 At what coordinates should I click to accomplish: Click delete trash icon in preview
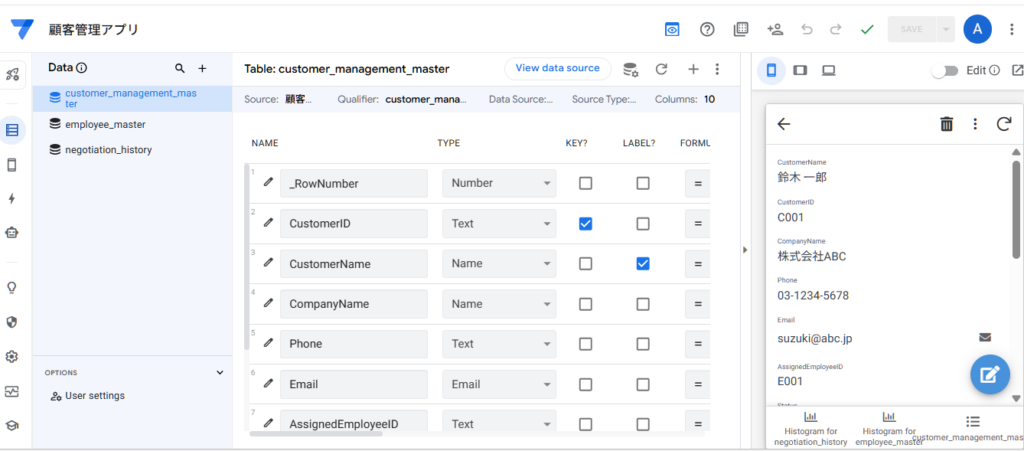(x=946, y=124)
